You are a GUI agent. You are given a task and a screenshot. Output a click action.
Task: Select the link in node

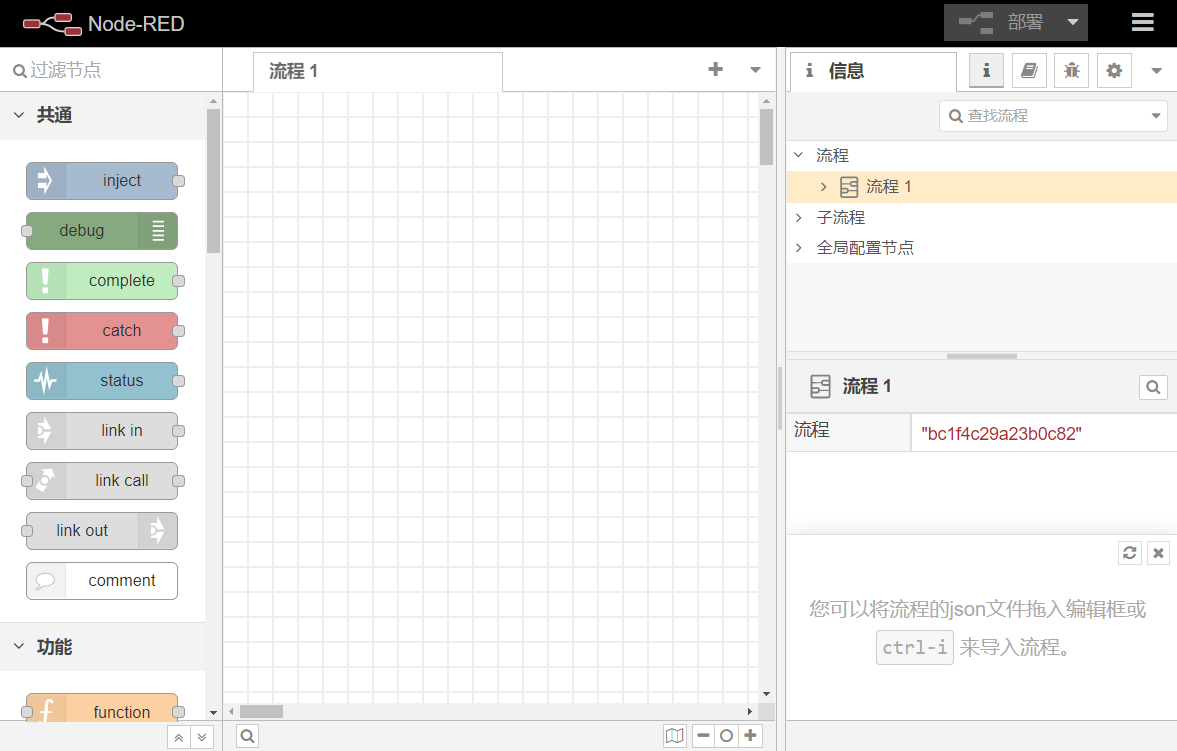point(102,431)
